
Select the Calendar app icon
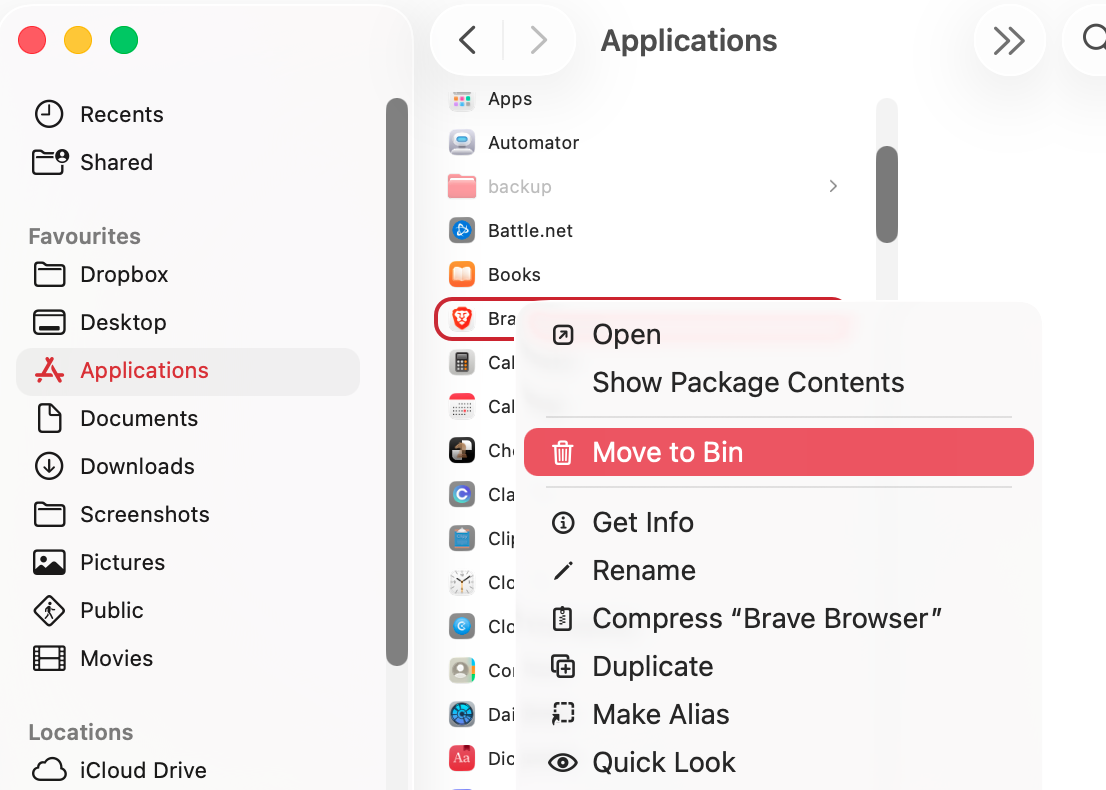pyautogui.click(x=462, y=406)
